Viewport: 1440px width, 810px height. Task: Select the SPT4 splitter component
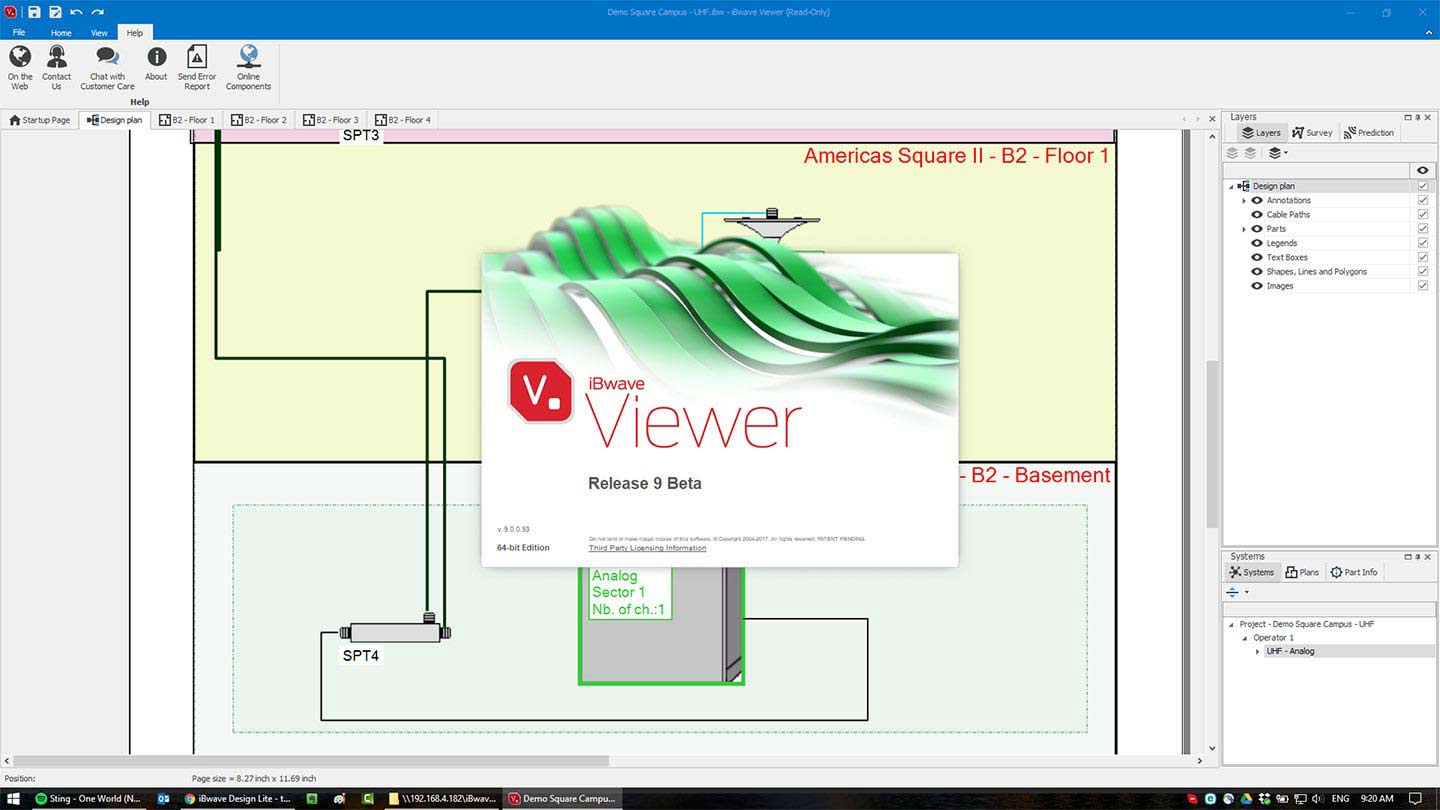click(395, 632)
